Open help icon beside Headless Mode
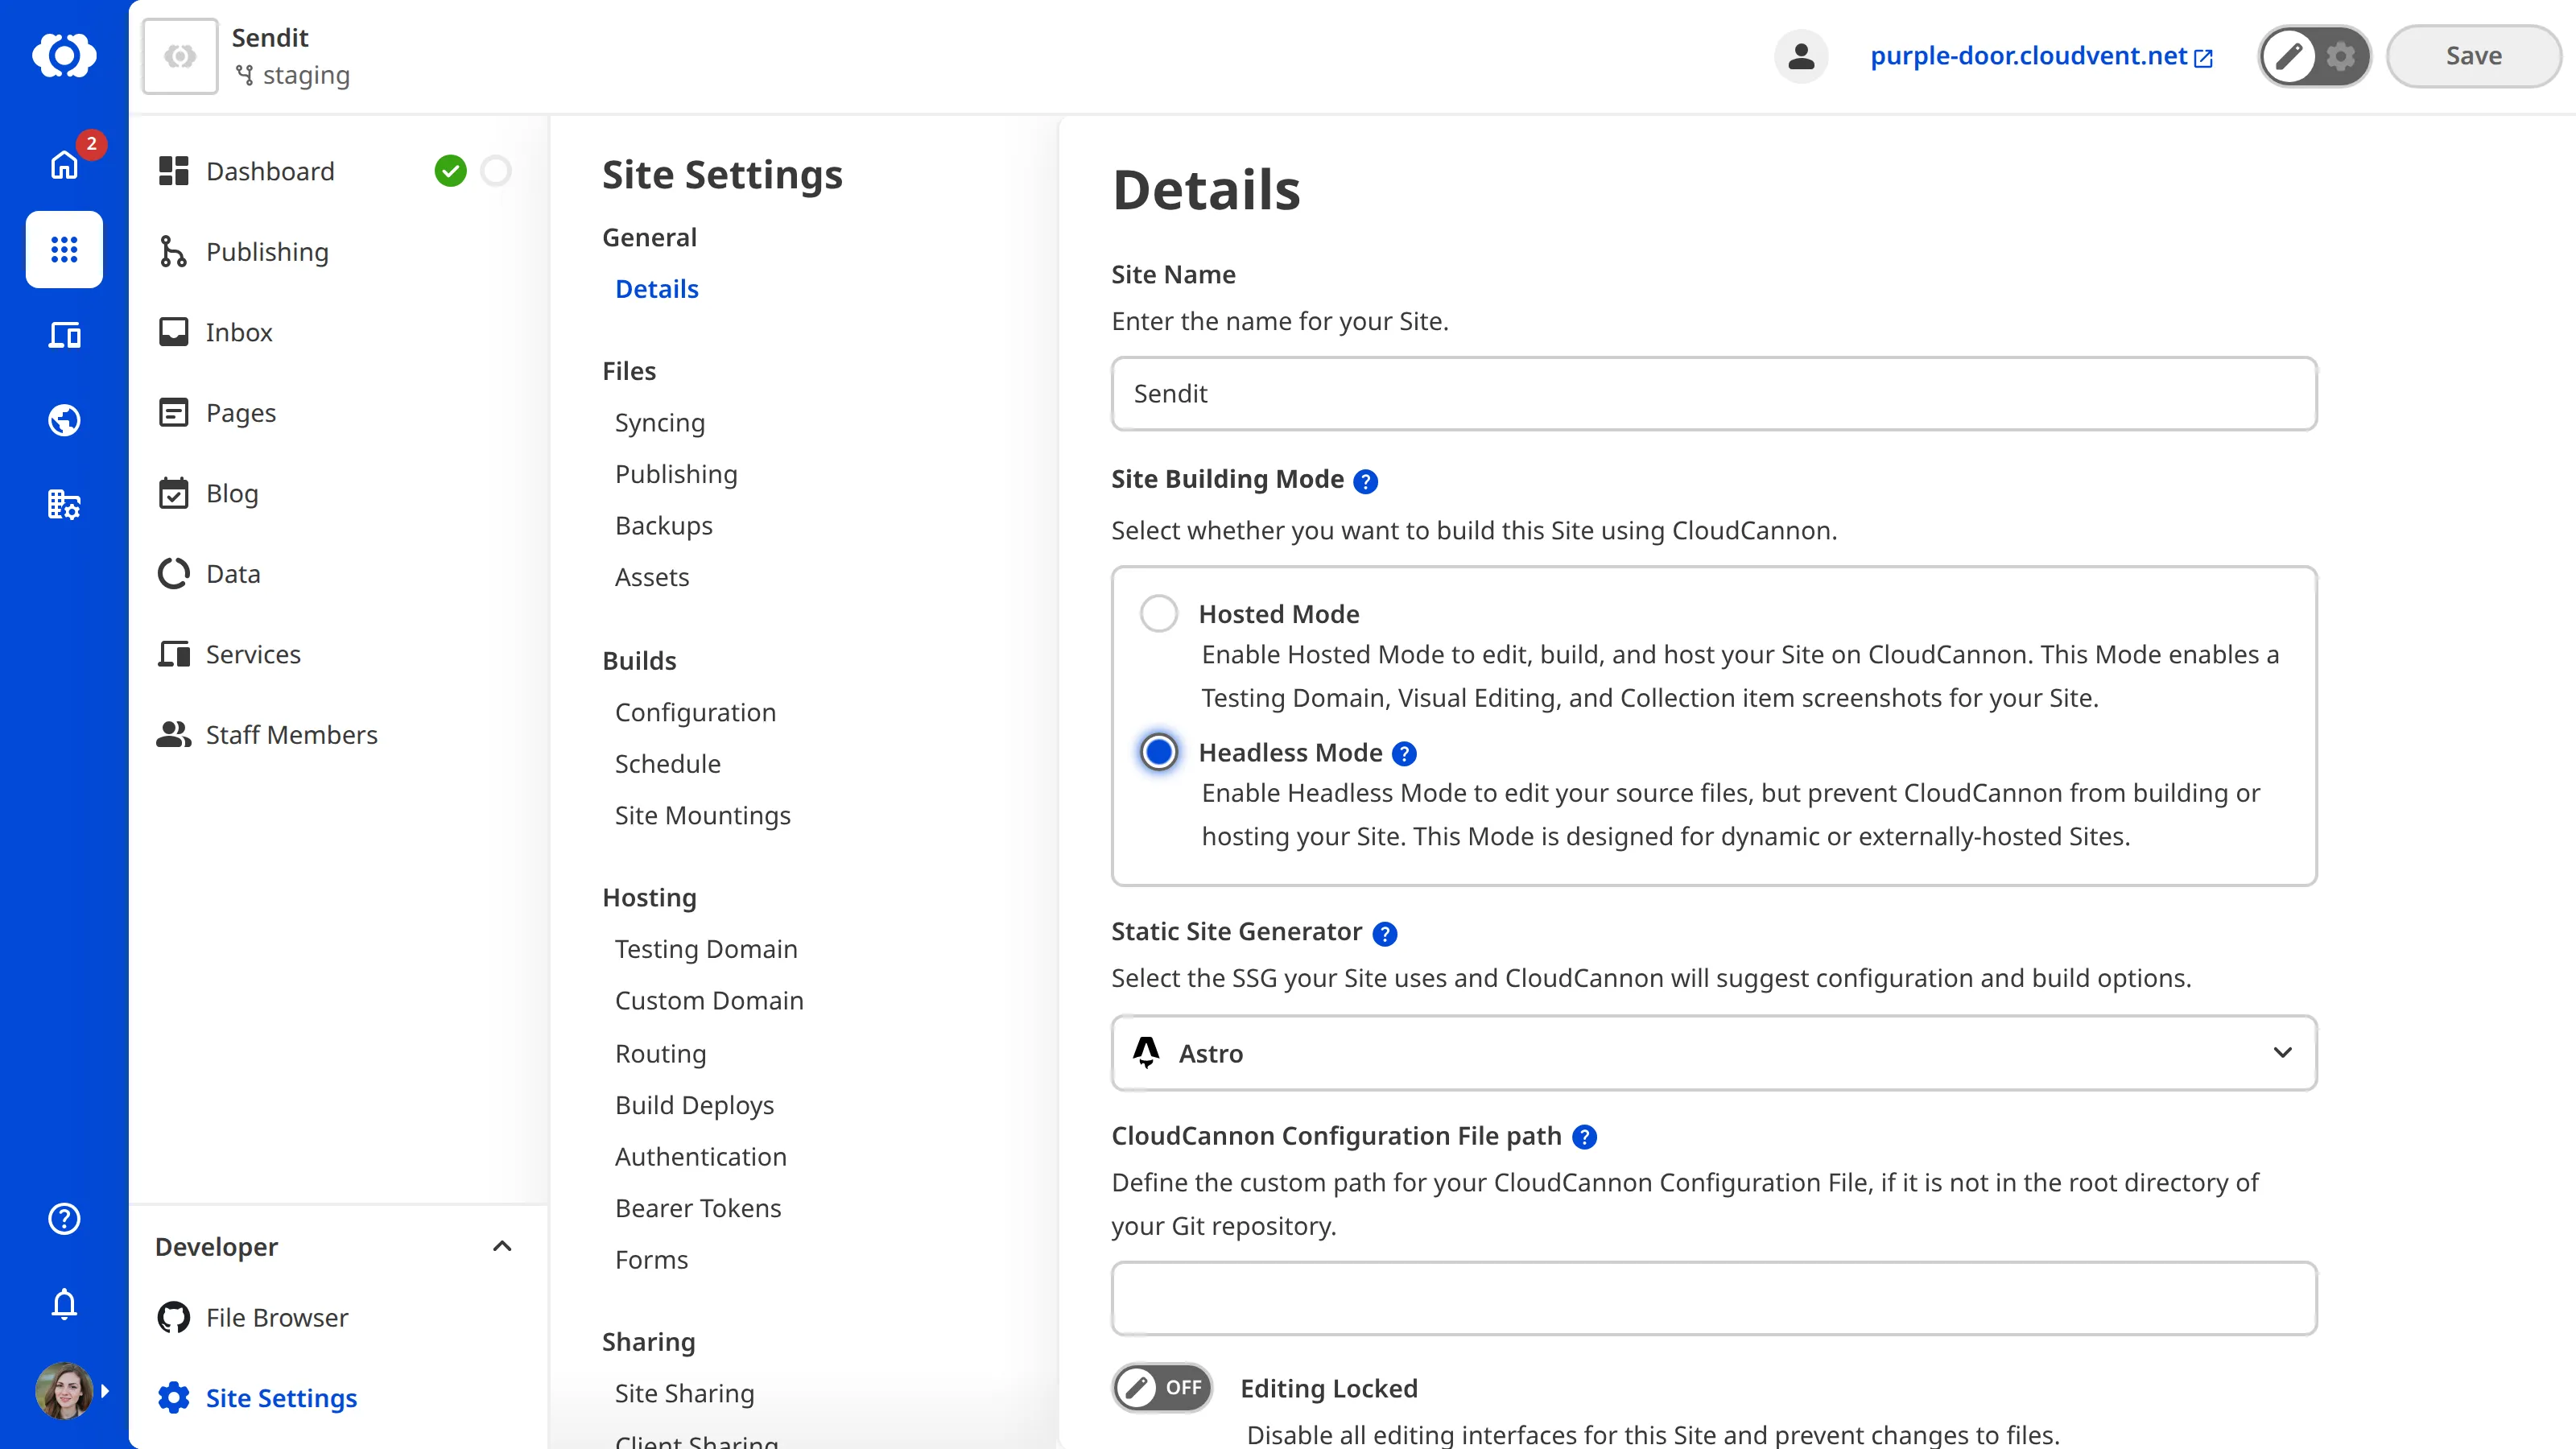The image size is (2576, 1449). (x=1404, y=754)
